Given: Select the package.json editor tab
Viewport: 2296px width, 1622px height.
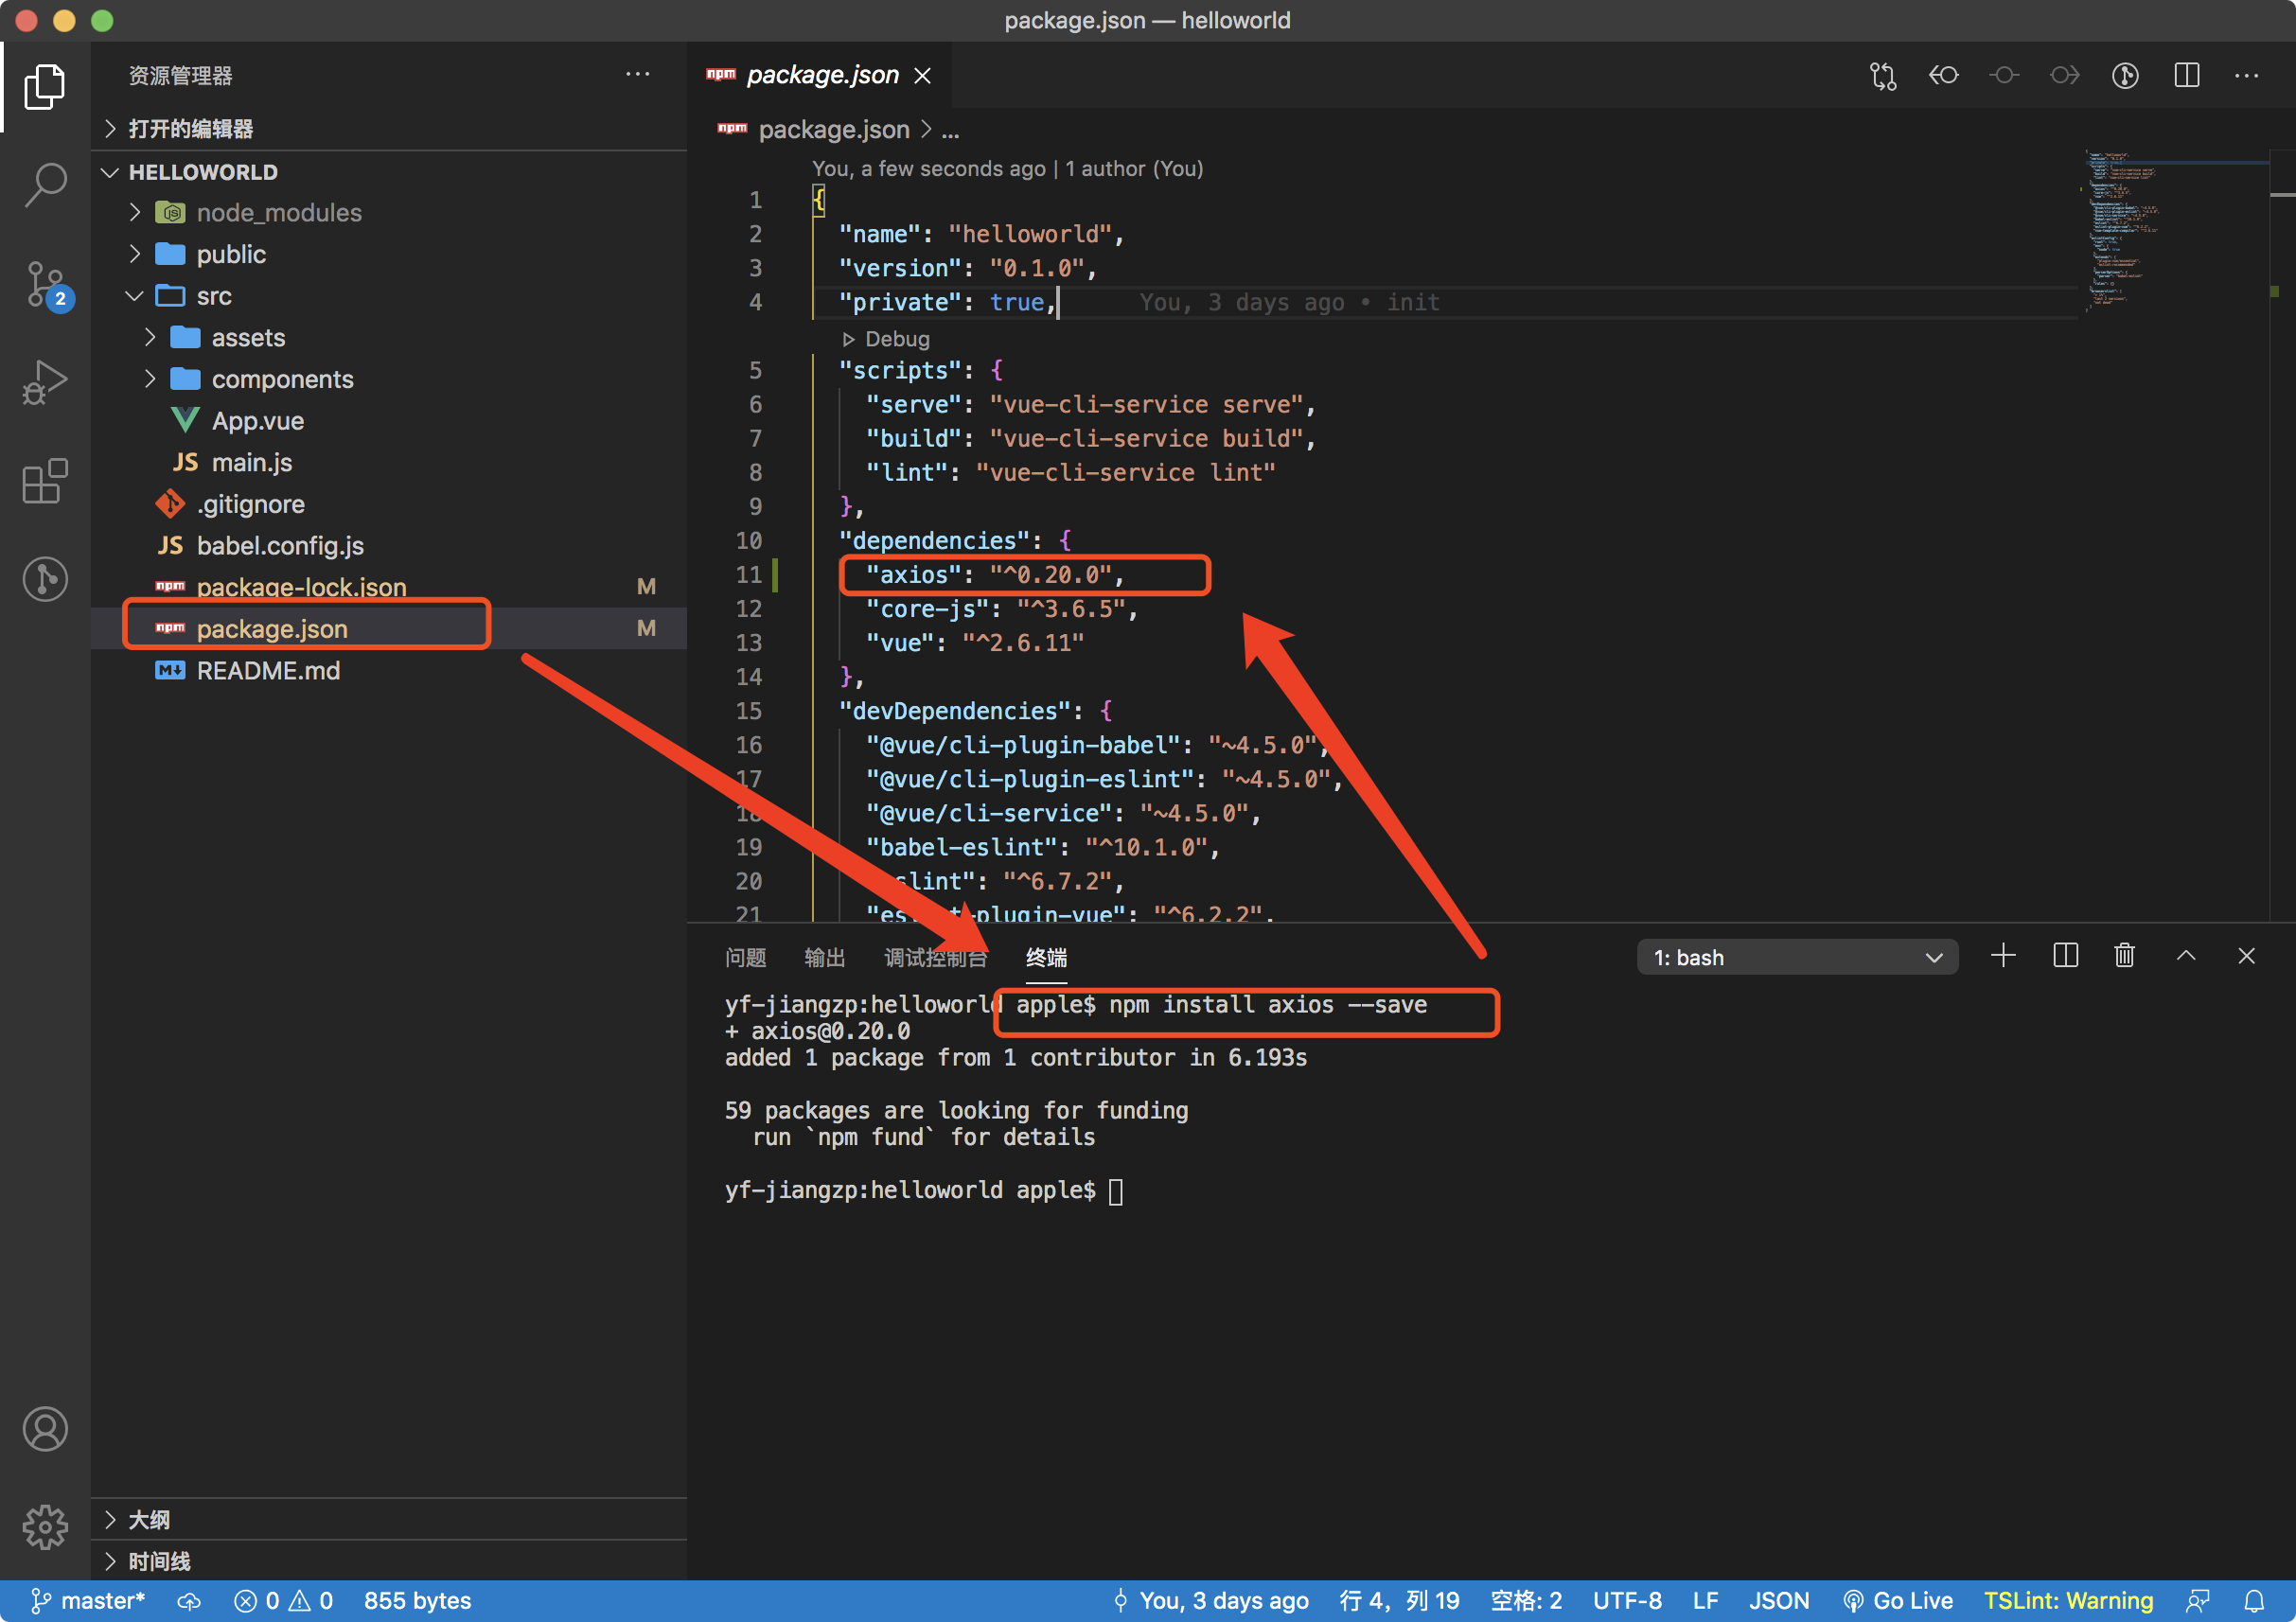Looking at the screenshot, I should tap(820, 75).
